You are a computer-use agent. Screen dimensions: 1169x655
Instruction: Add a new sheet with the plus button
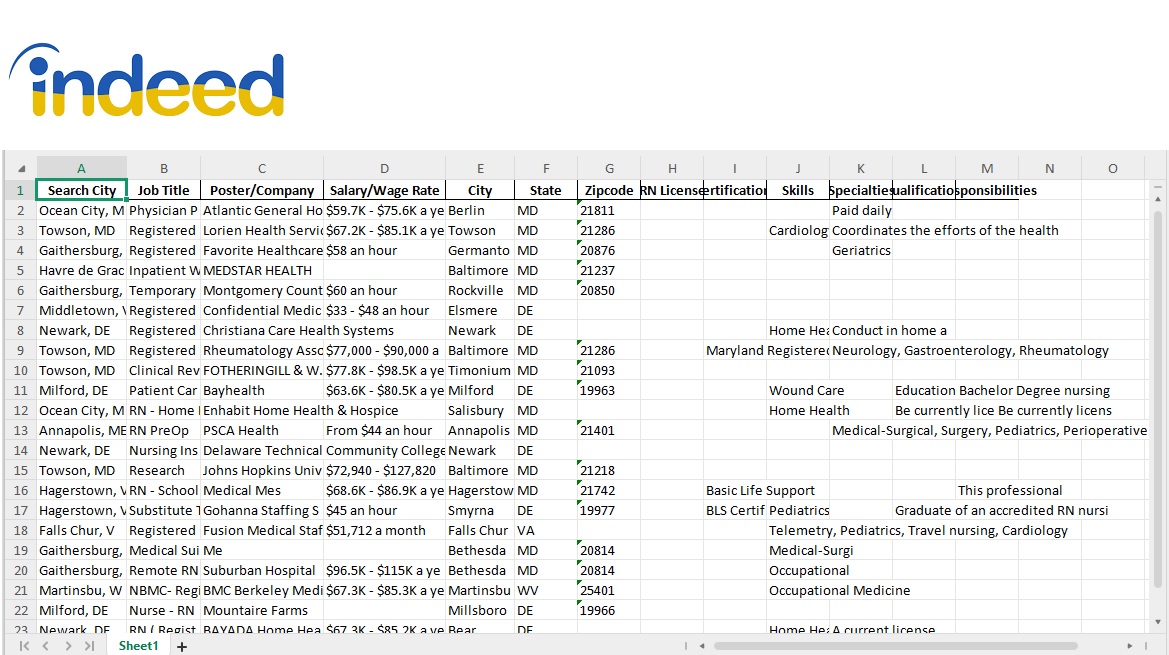182,647
